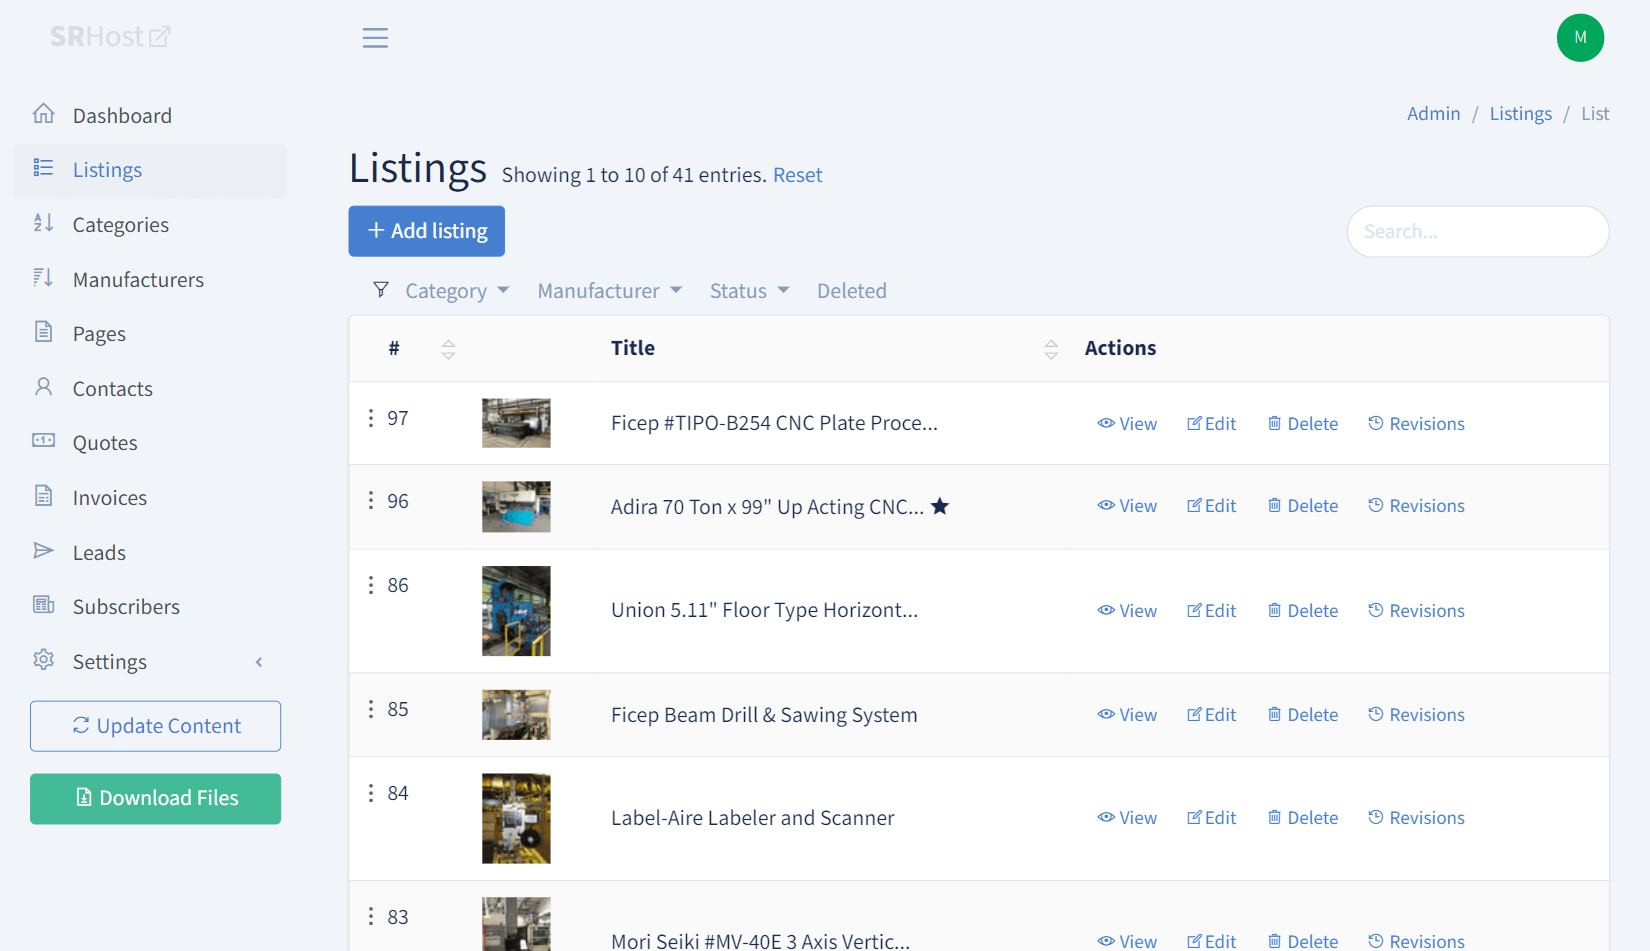The height and width of the screenshot is (951, 1650).
Task: Open row options dots for listing 97
Action: coord(371,418)
